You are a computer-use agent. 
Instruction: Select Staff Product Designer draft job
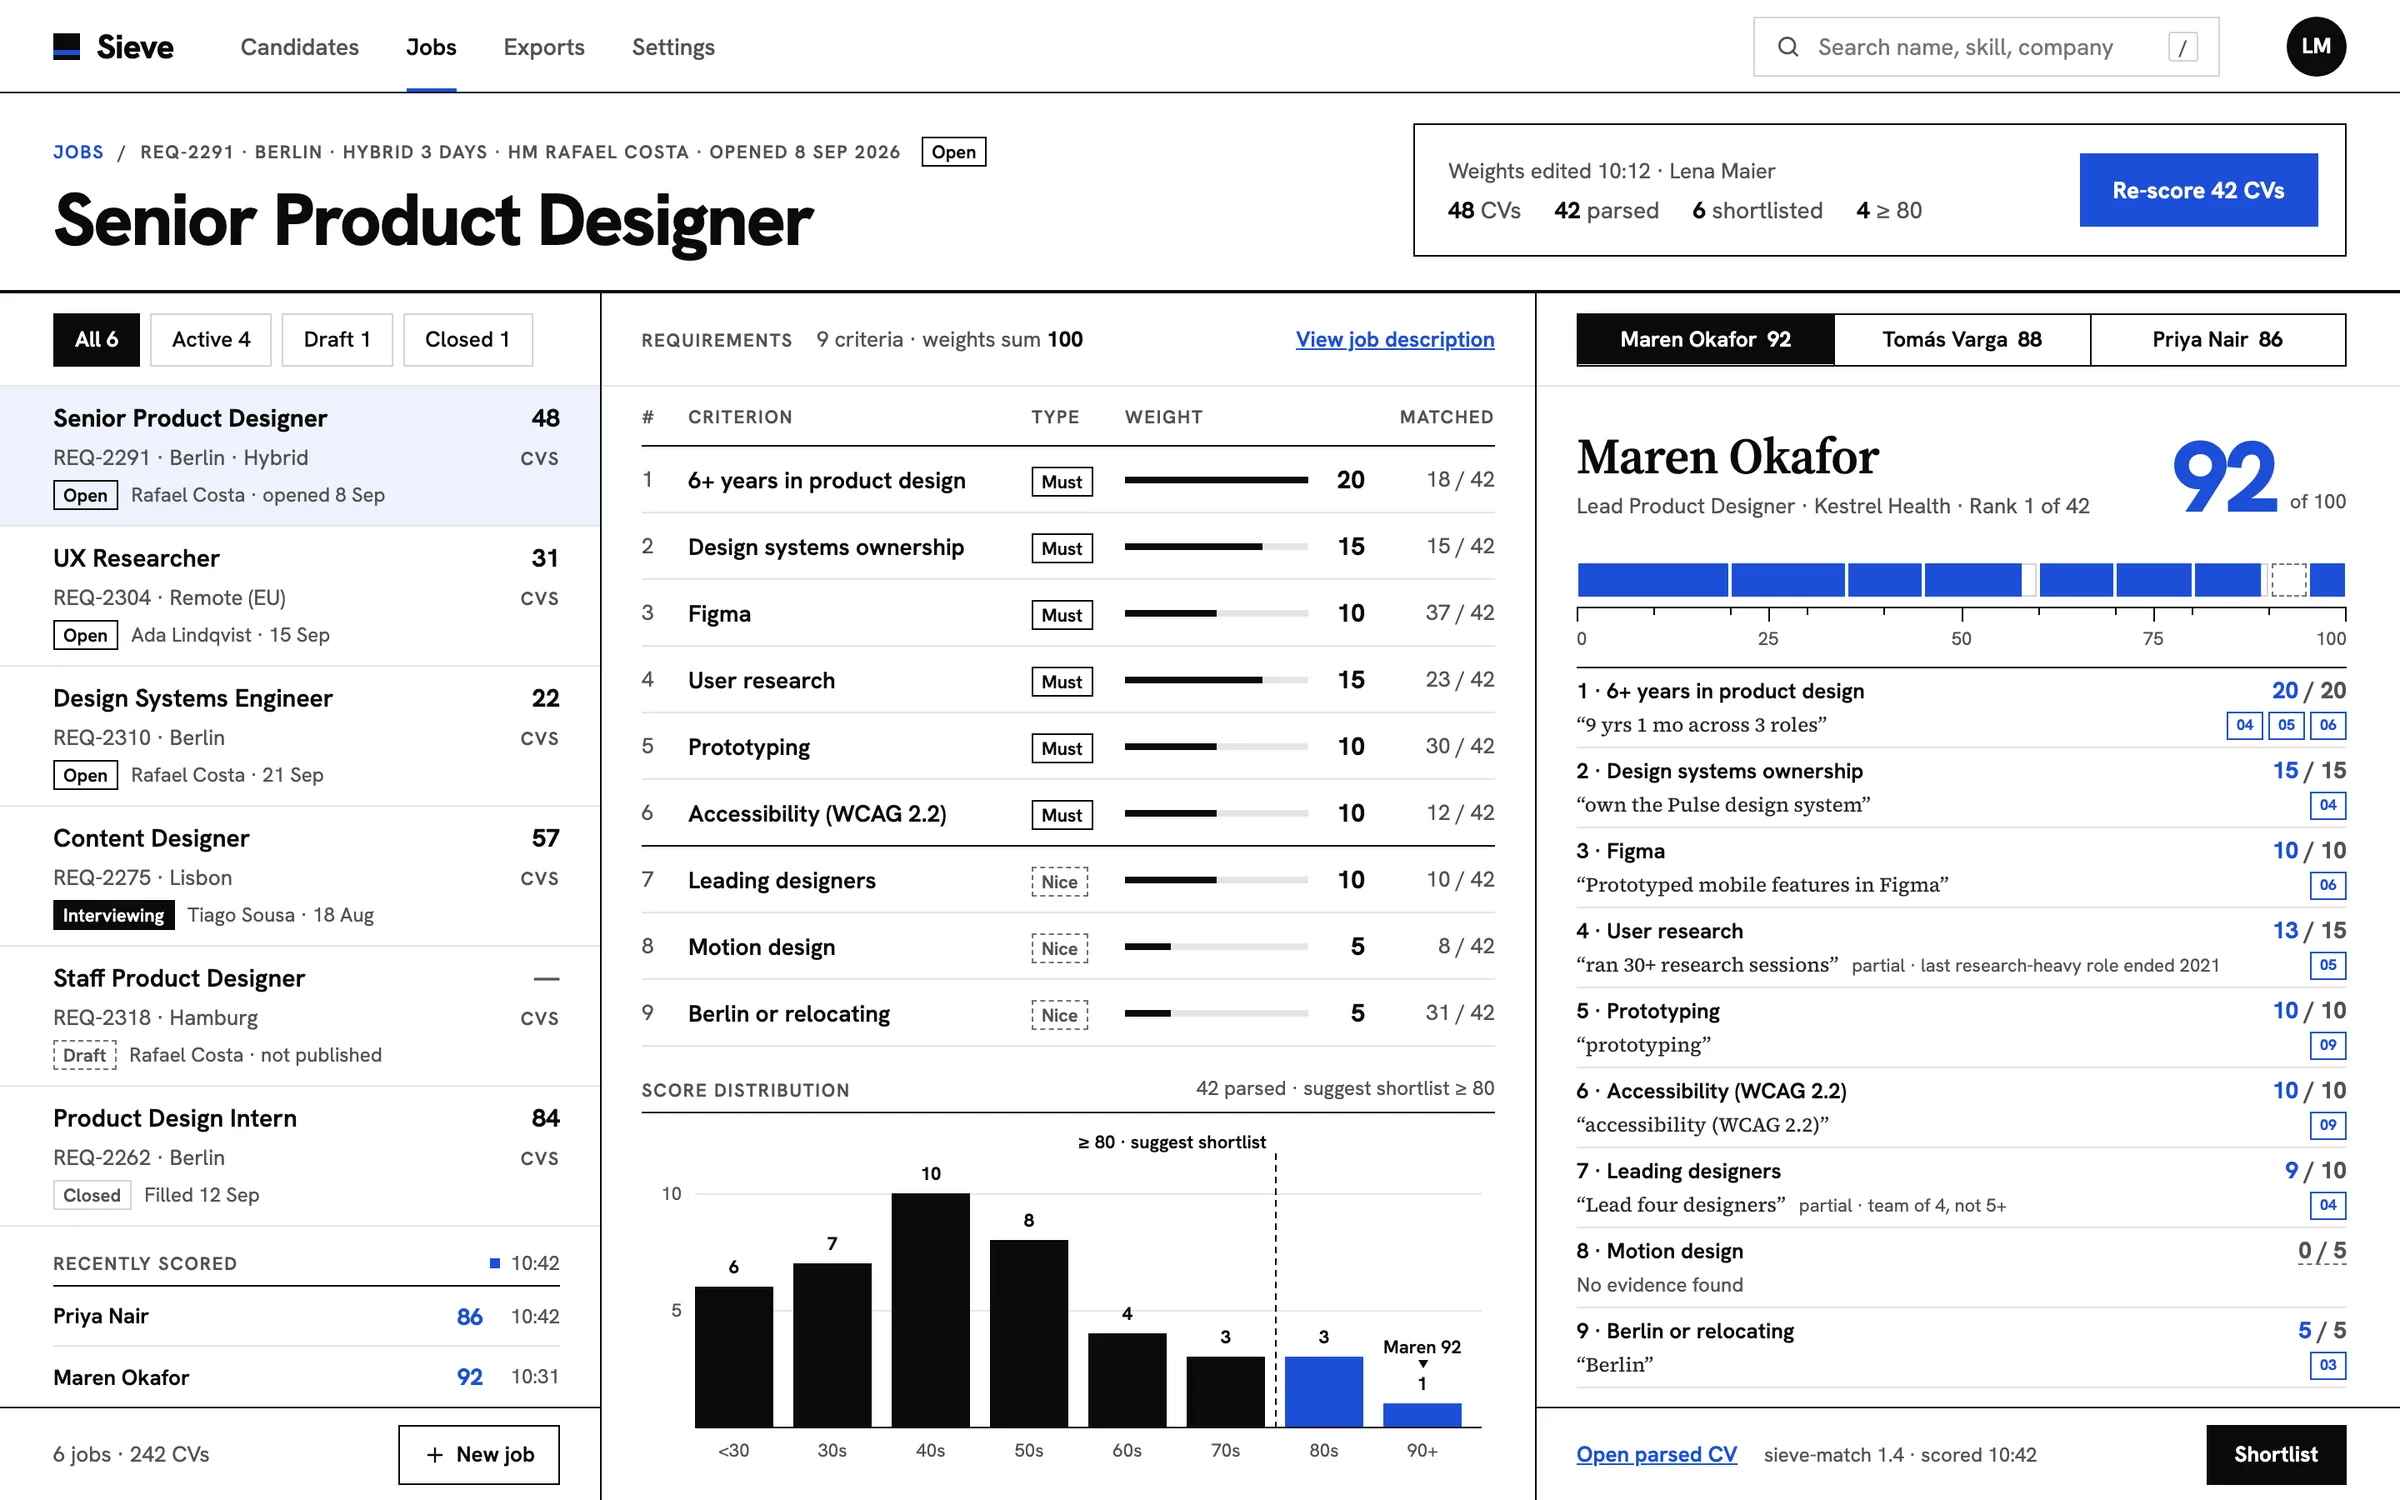click(300, 1016)
